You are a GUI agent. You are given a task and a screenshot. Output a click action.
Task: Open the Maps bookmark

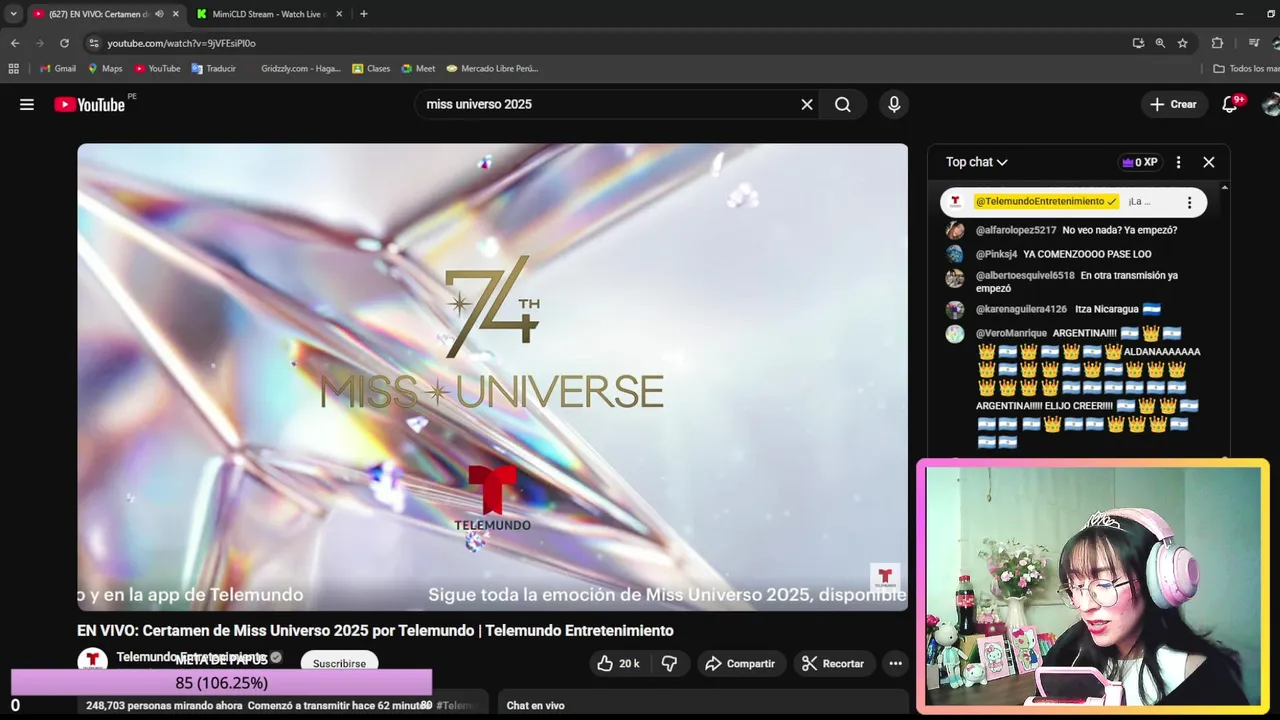coord(105,69)
